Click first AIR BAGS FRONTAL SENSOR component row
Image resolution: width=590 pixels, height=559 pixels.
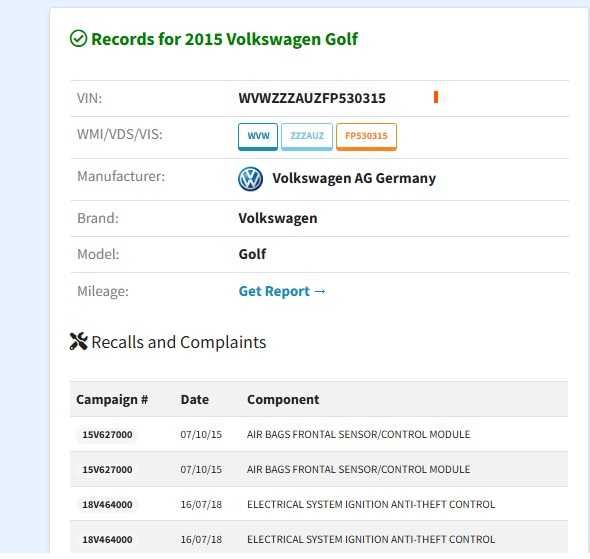(359, 434)
